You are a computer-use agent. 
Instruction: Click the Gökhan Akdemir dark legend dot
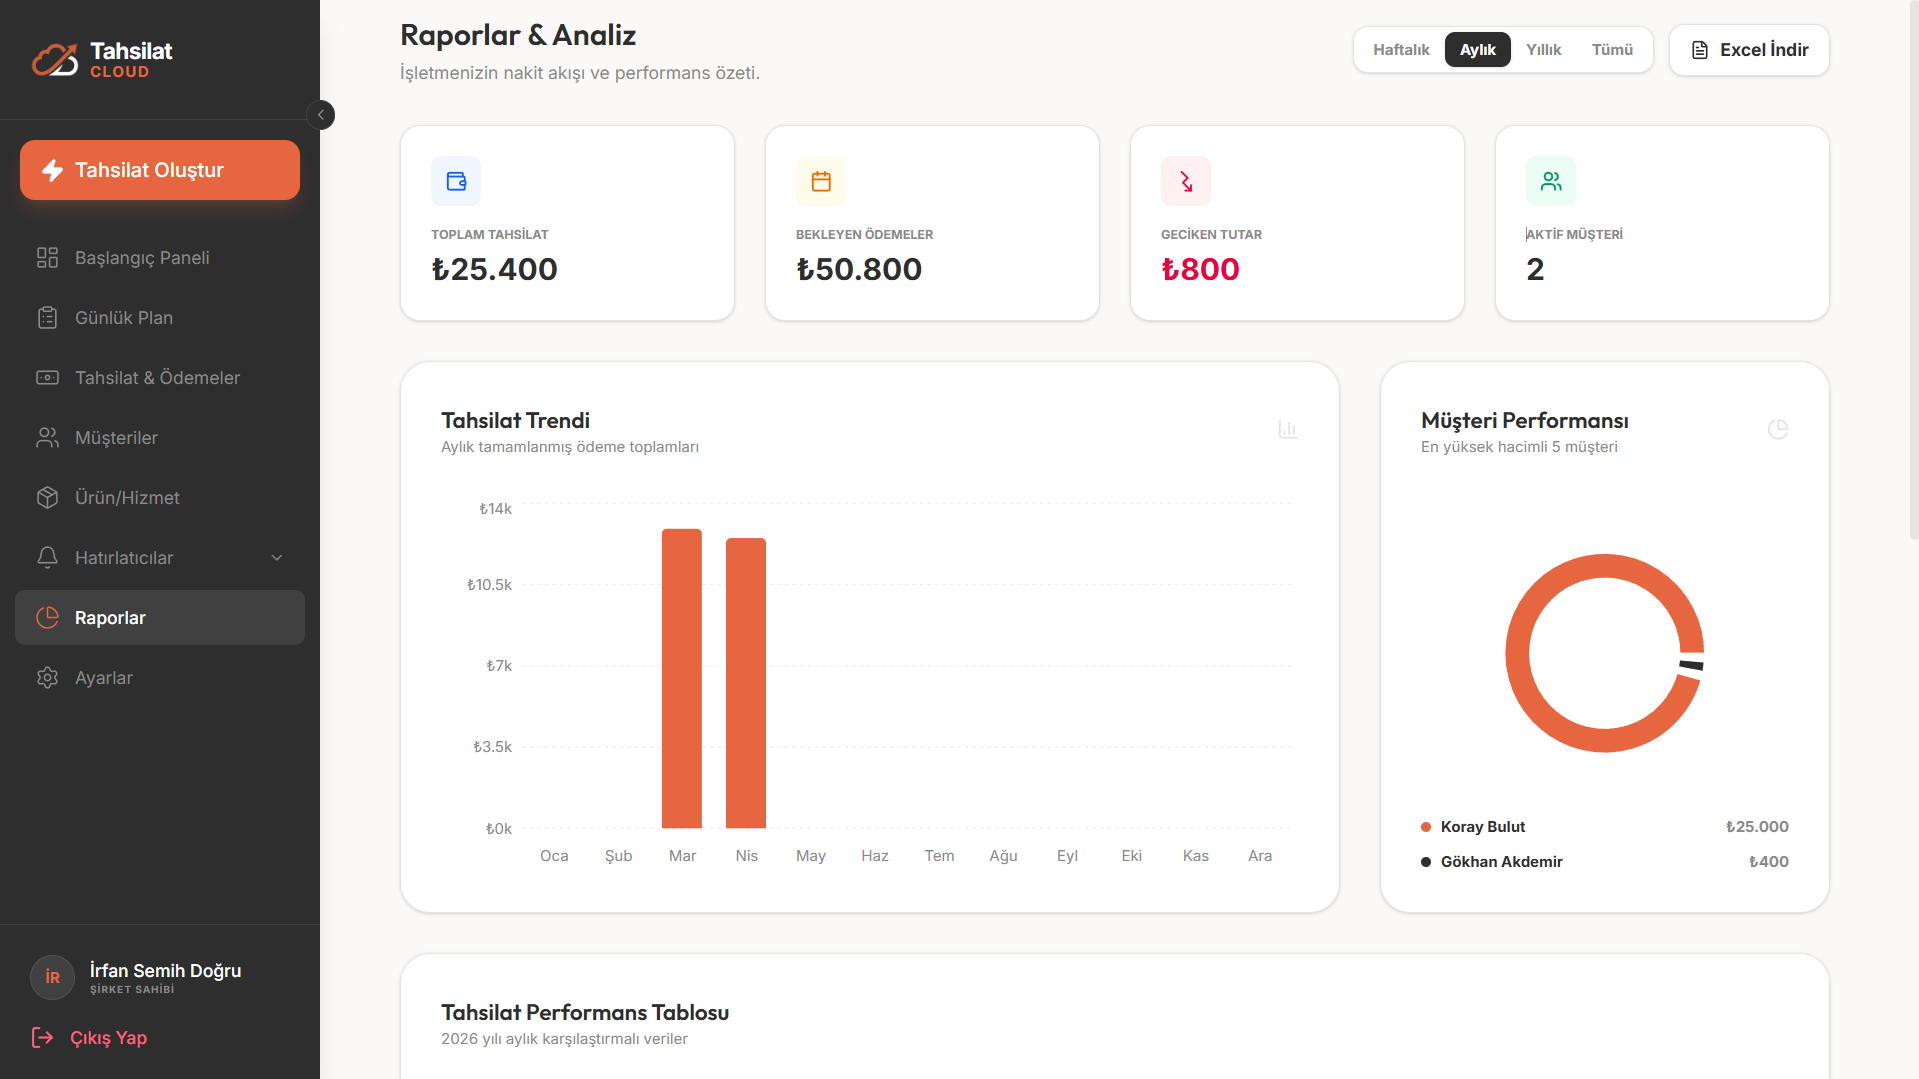click(x=1426, y=862)
